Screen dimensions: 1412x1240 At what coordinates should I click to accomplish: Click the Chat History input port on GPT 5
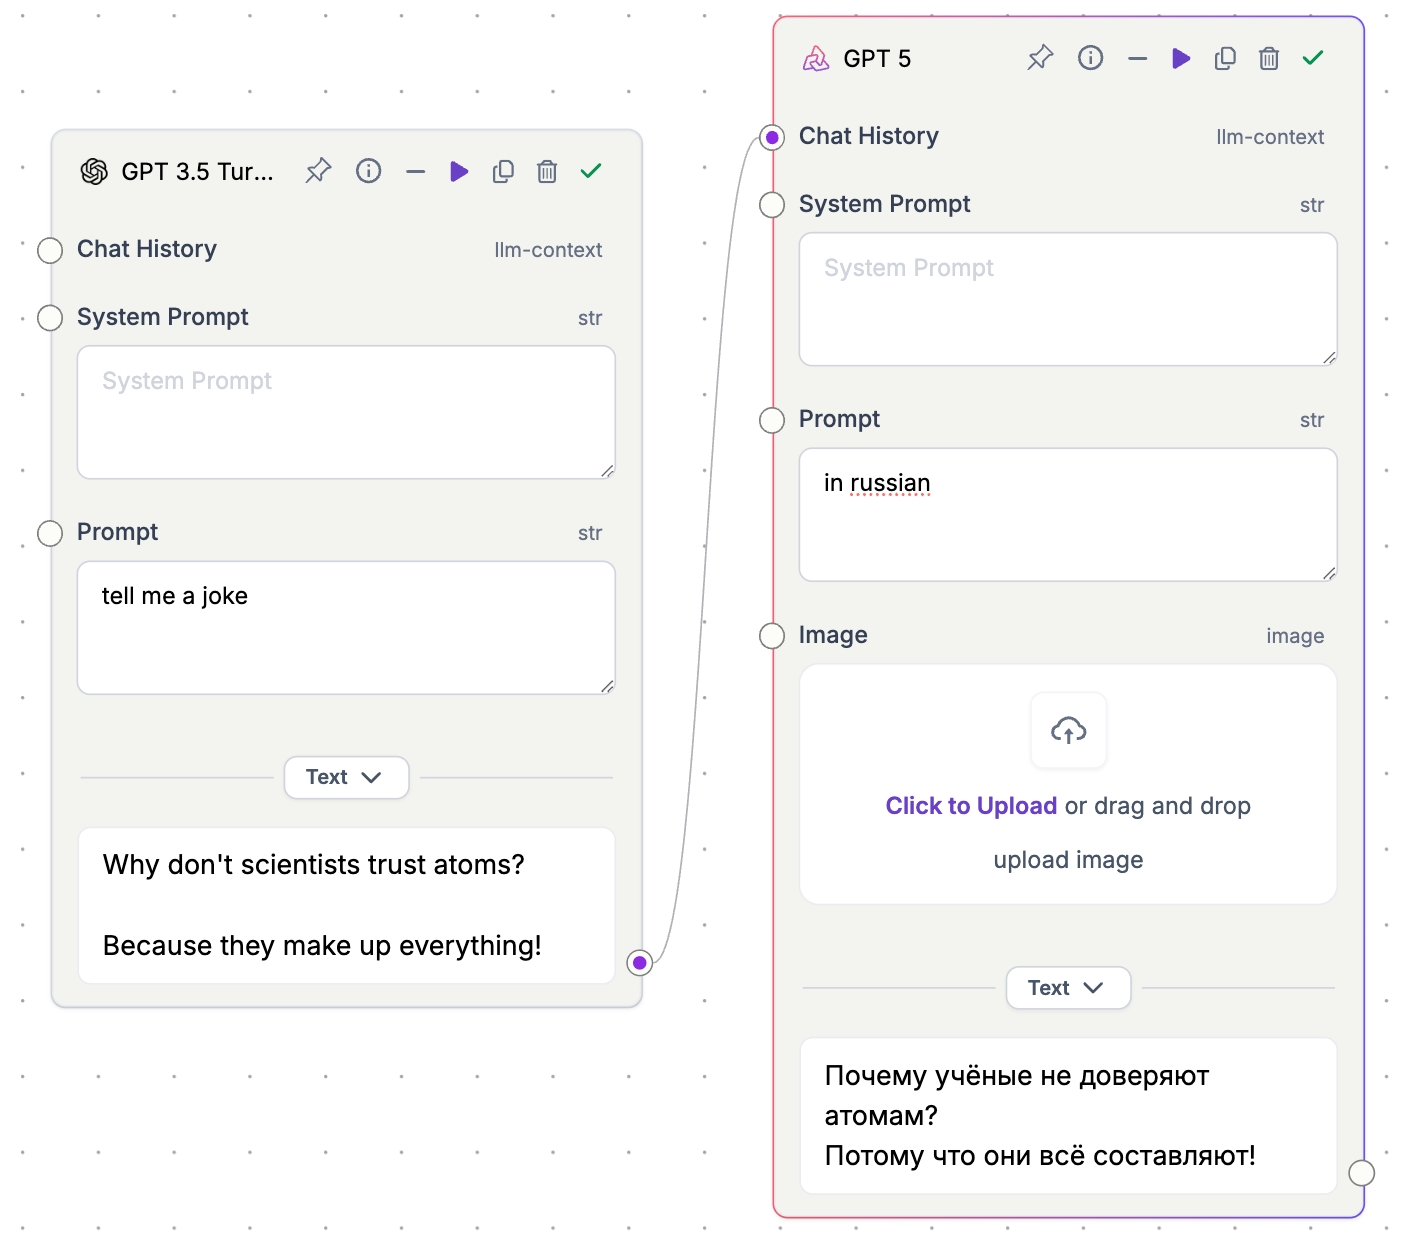tap(772, 137)
